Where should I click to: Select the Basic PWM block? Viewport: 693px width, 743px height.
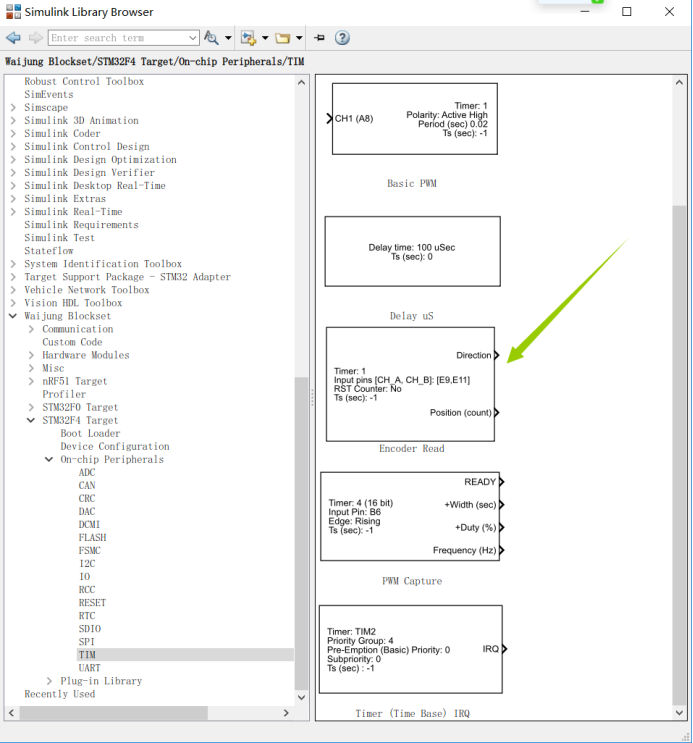(414, 119)
